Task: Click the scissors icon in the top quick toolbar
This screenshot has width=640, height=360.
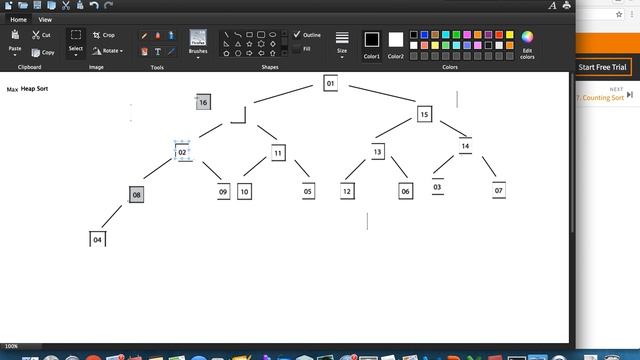Action: [x=66, y=5]
